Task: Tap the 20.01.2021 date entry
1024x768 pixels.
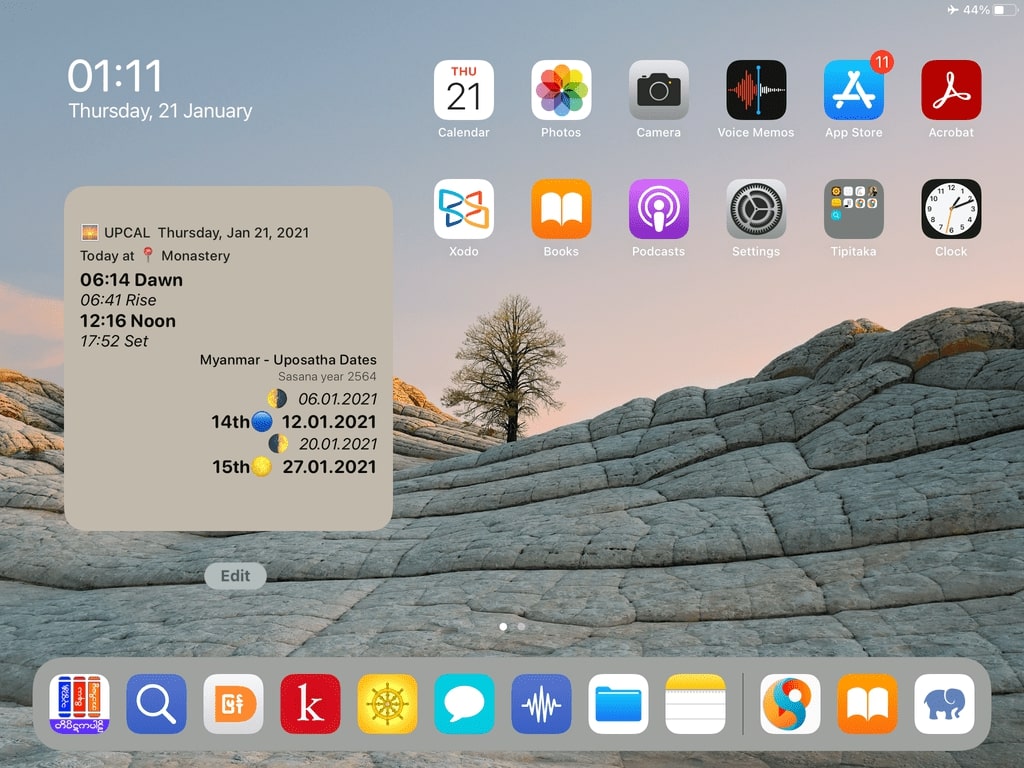Action: 338,444
